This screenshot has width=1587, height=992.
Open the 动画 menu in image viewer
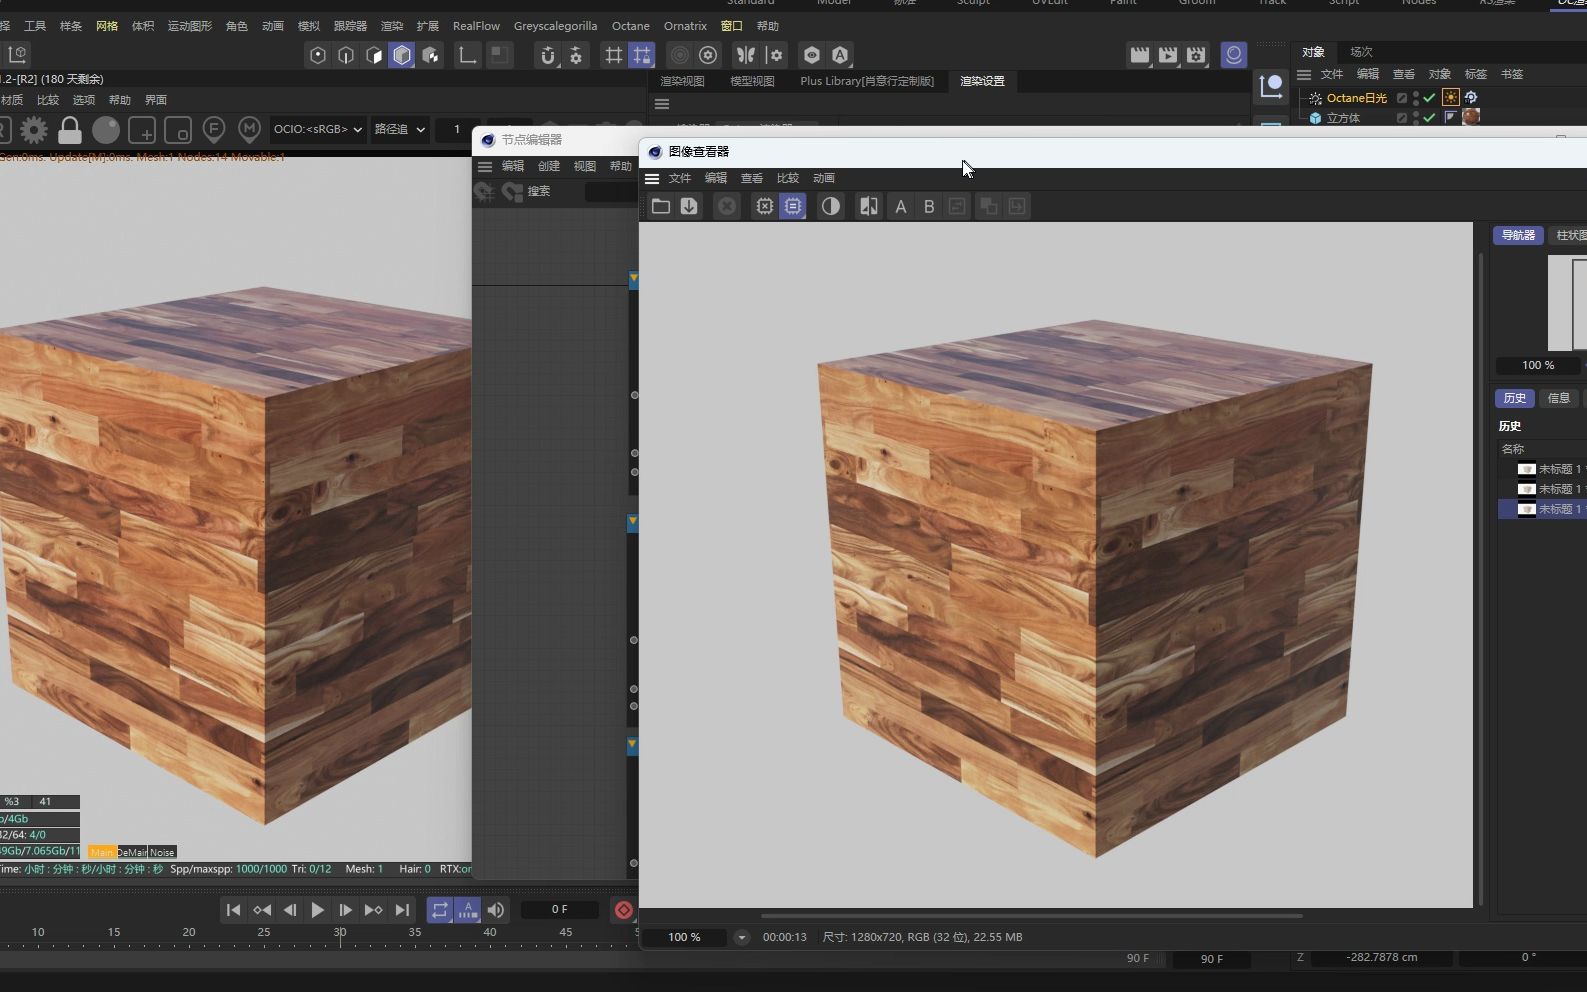[824, 178]
